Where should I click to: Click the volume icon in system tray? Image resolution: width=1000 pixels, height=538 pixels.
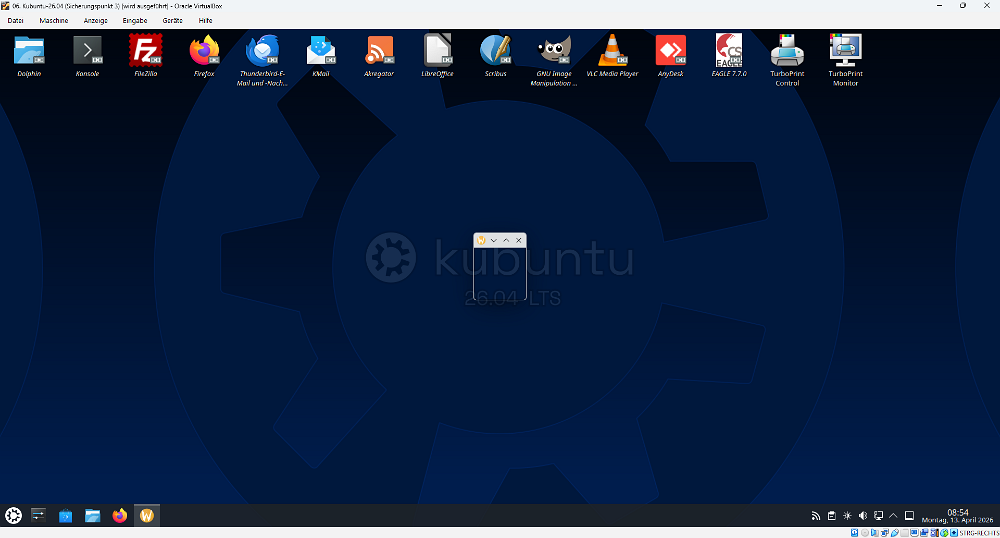(x=863, y=516)
